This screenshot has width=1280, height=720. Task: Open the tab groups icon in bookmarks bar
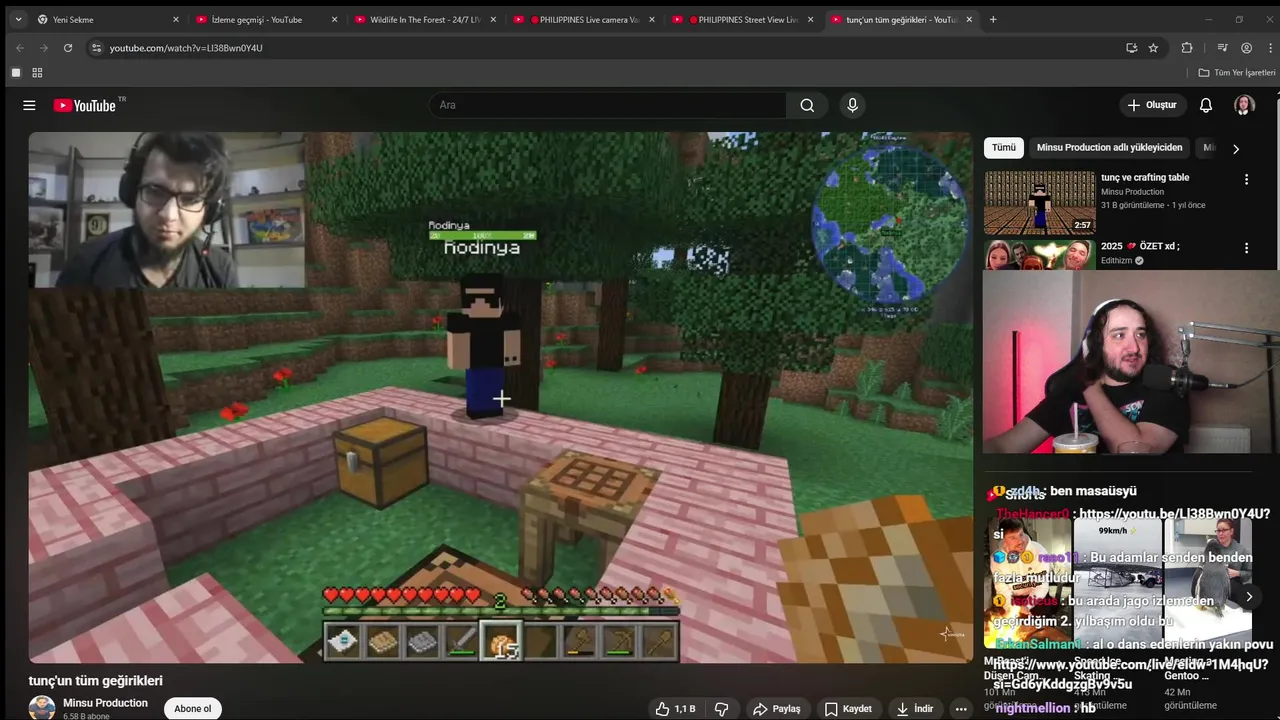15,73
